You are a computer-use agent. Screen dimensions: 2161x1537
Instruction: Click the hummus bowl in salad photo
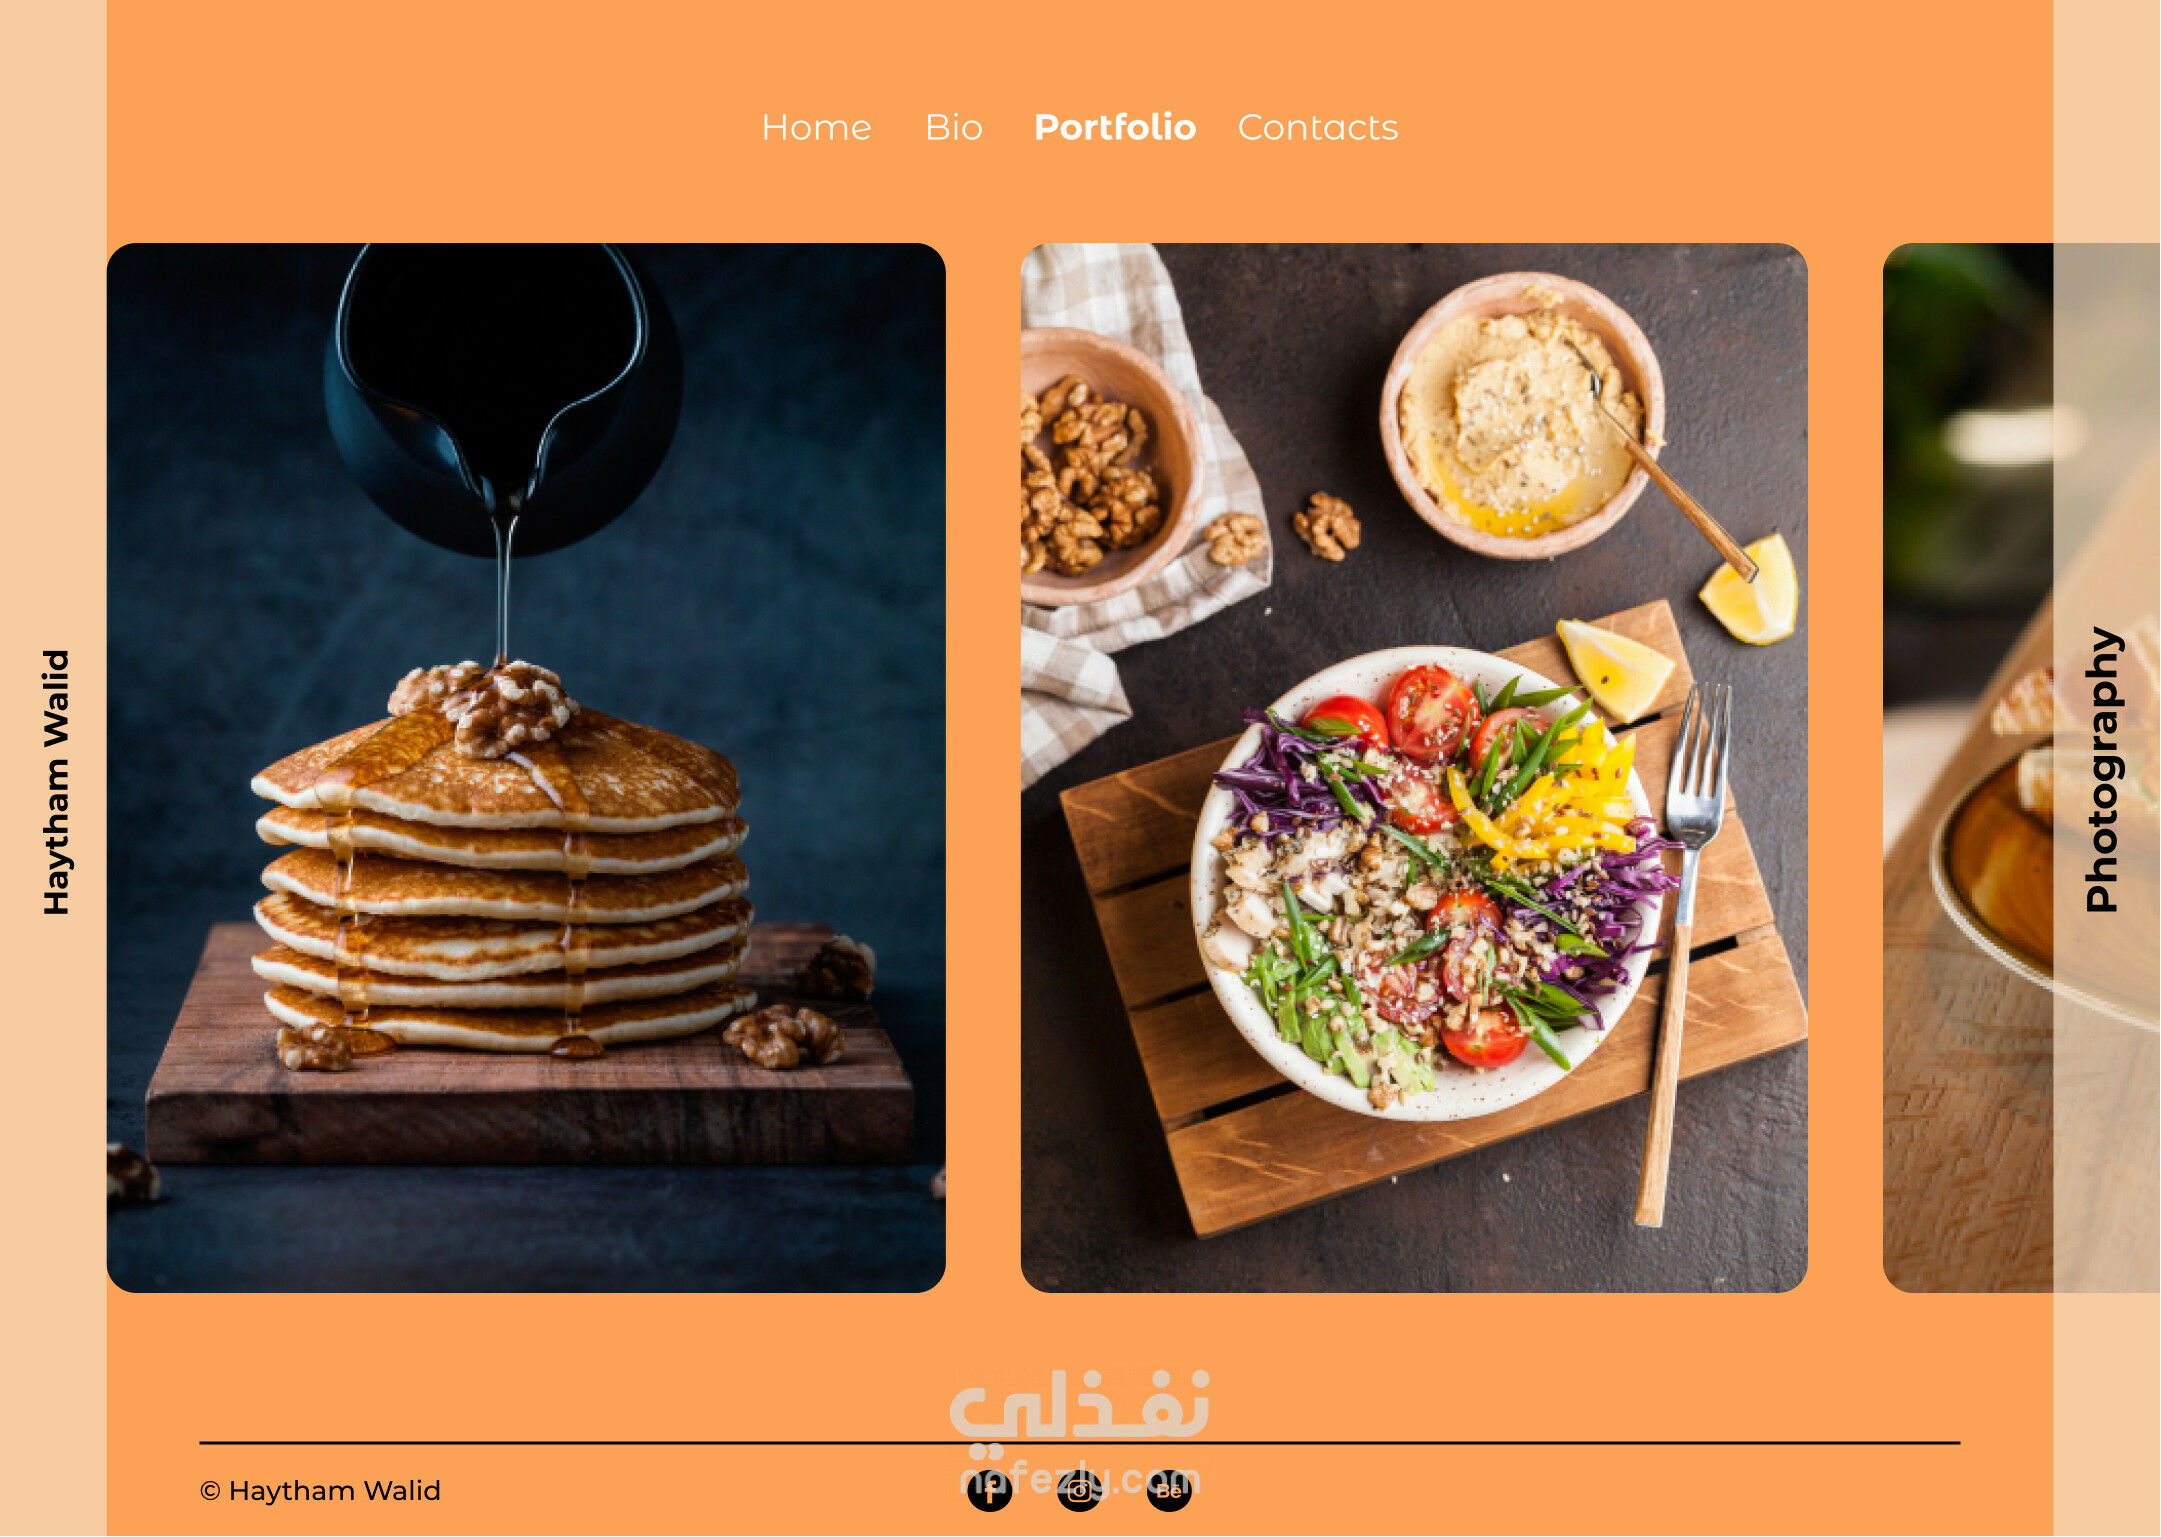pyautogui.click(x=1521, y=415)
